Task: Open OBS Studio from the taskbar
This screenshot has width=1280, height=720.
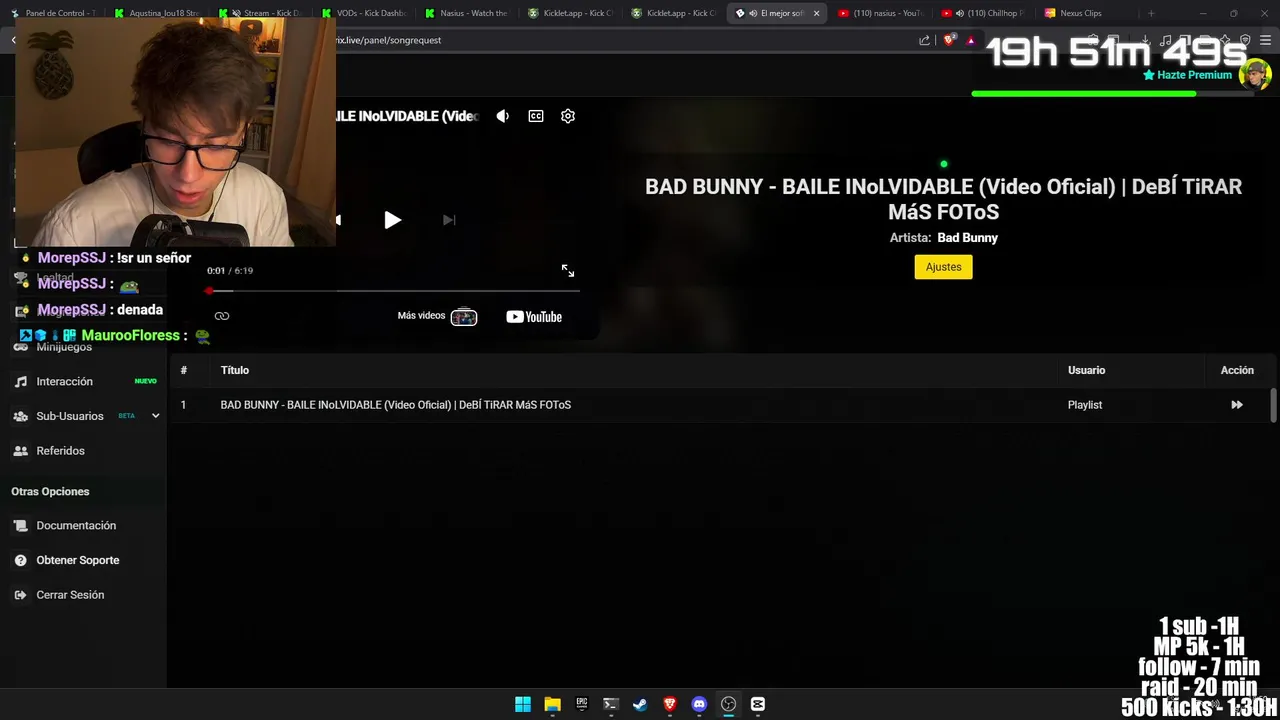Action: (729, 704)
